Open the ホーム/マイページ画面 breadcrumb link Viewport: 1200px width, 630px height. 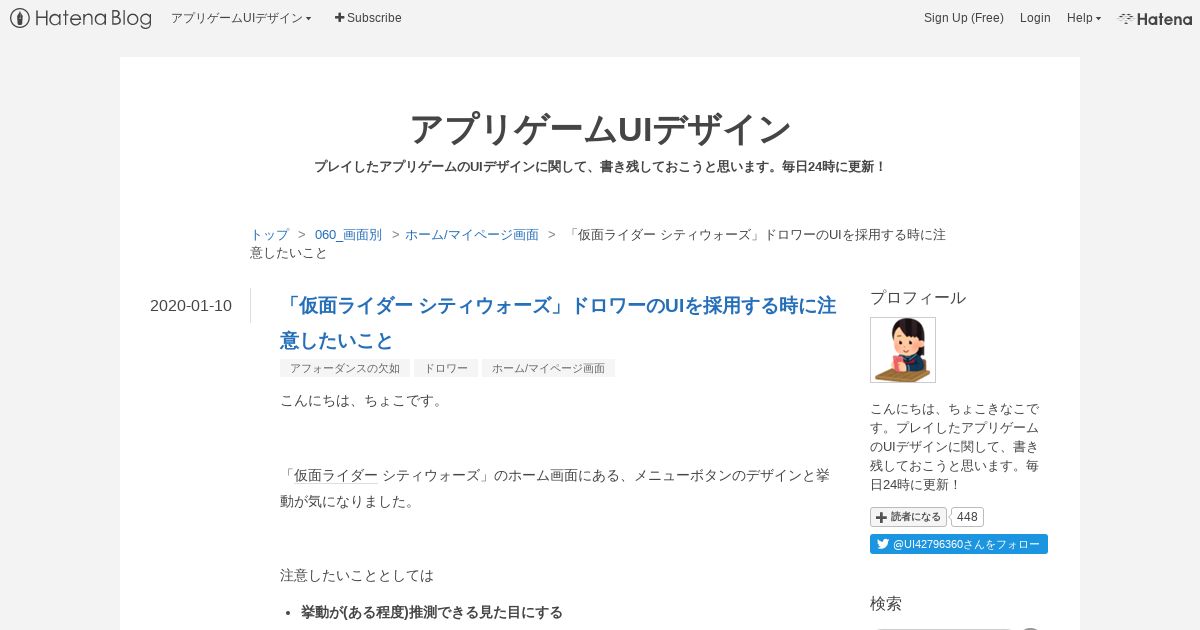tap(472, 235)
